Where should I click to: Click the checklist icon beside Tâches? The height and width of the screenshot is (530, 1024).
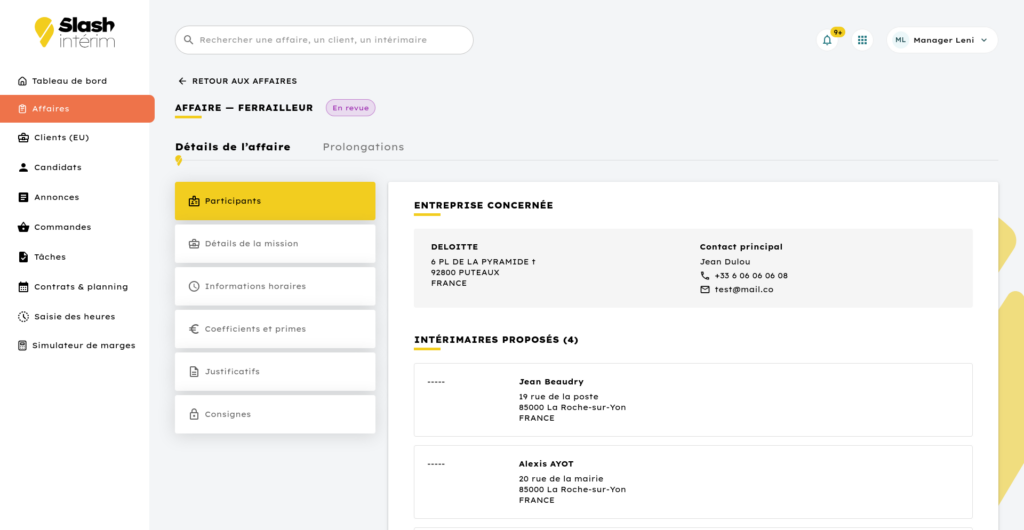[x=24, y=257]
